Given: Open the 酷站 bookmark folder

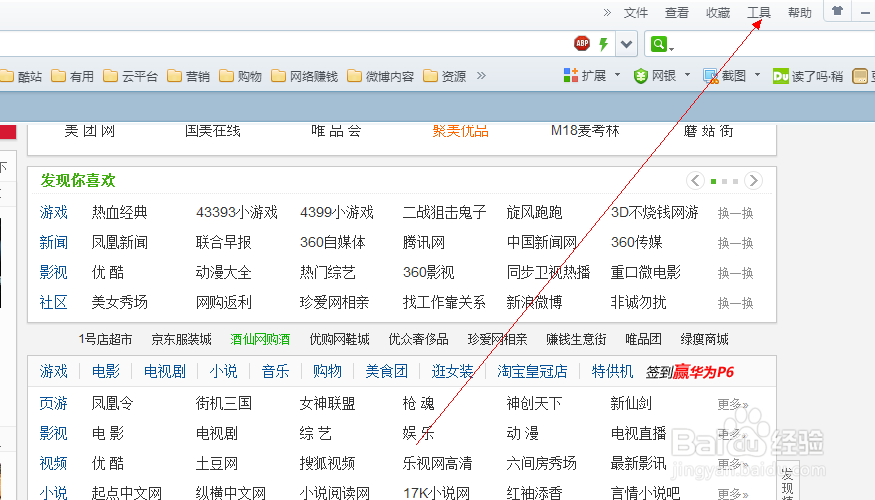Looking at the screenshot, I should pos(21,76).
